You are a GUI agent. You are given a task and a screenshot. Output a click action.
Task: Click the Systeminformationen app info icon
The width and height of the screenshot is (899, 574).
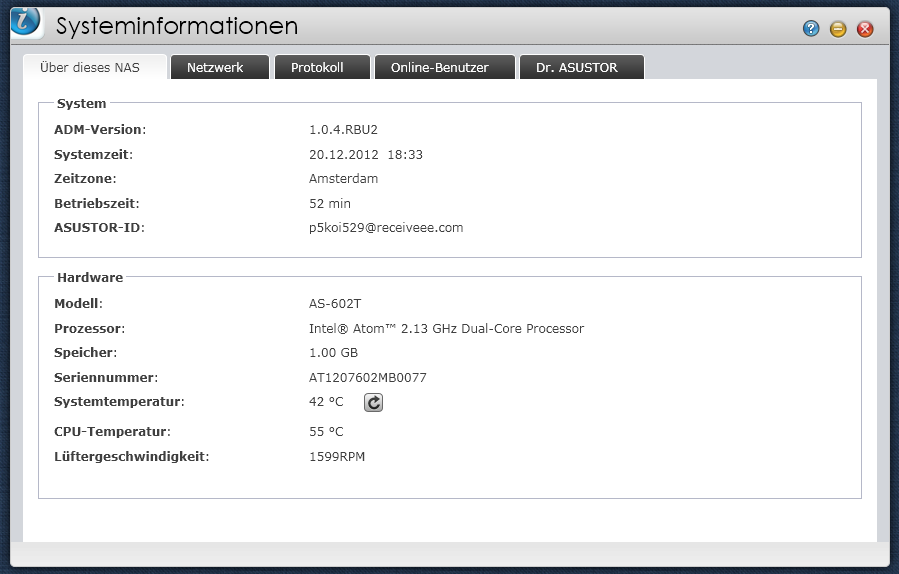click(x=25, y=22)
